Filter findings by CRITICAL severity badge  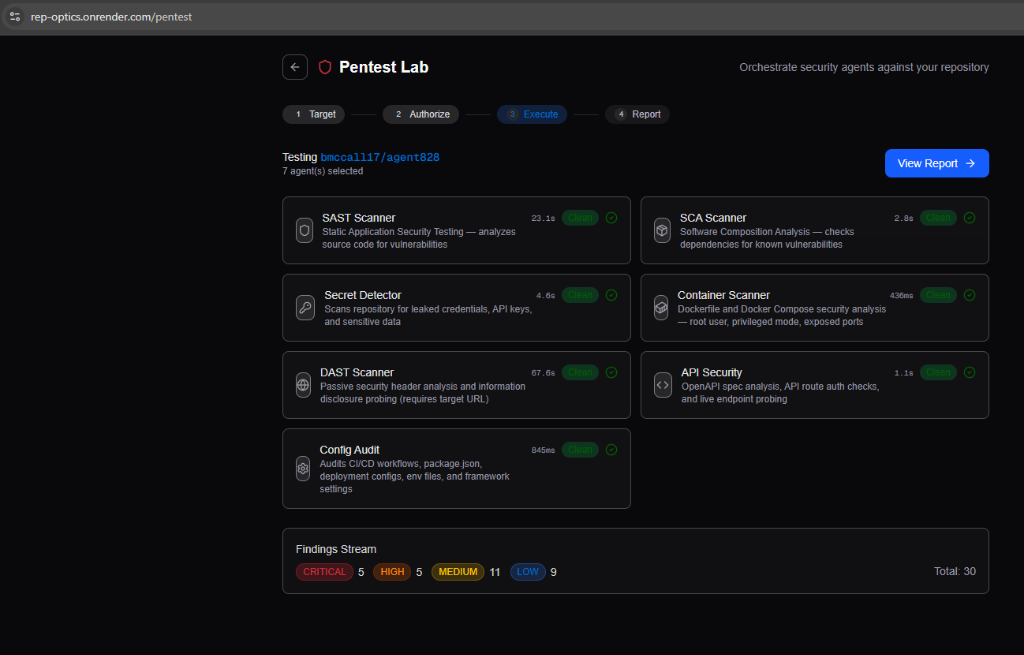[324, 572]
